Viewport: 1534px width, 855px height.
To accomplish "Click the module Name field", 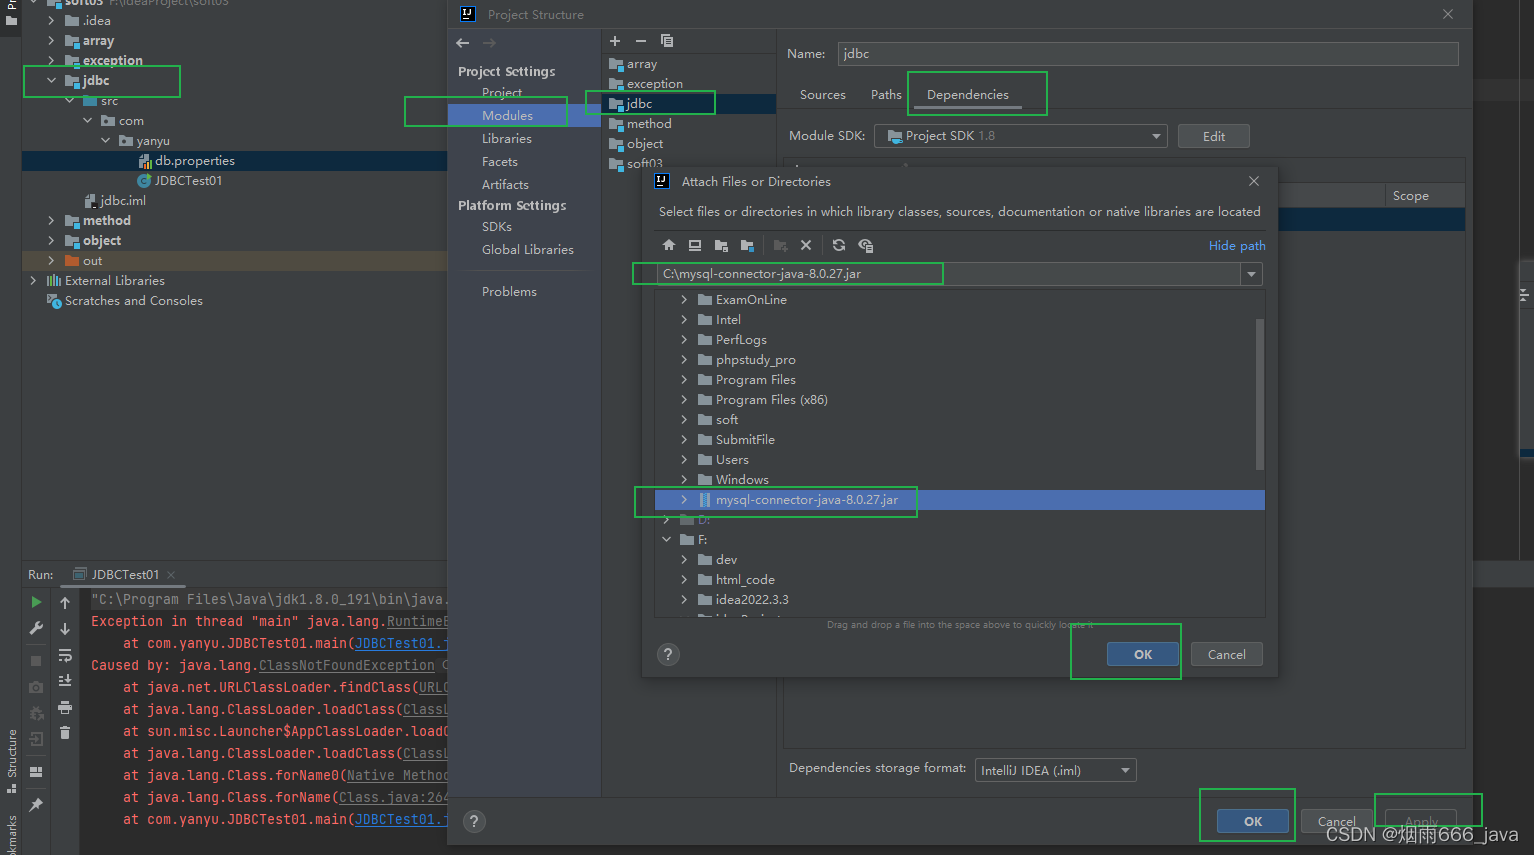I will (x=1148, y=54).
